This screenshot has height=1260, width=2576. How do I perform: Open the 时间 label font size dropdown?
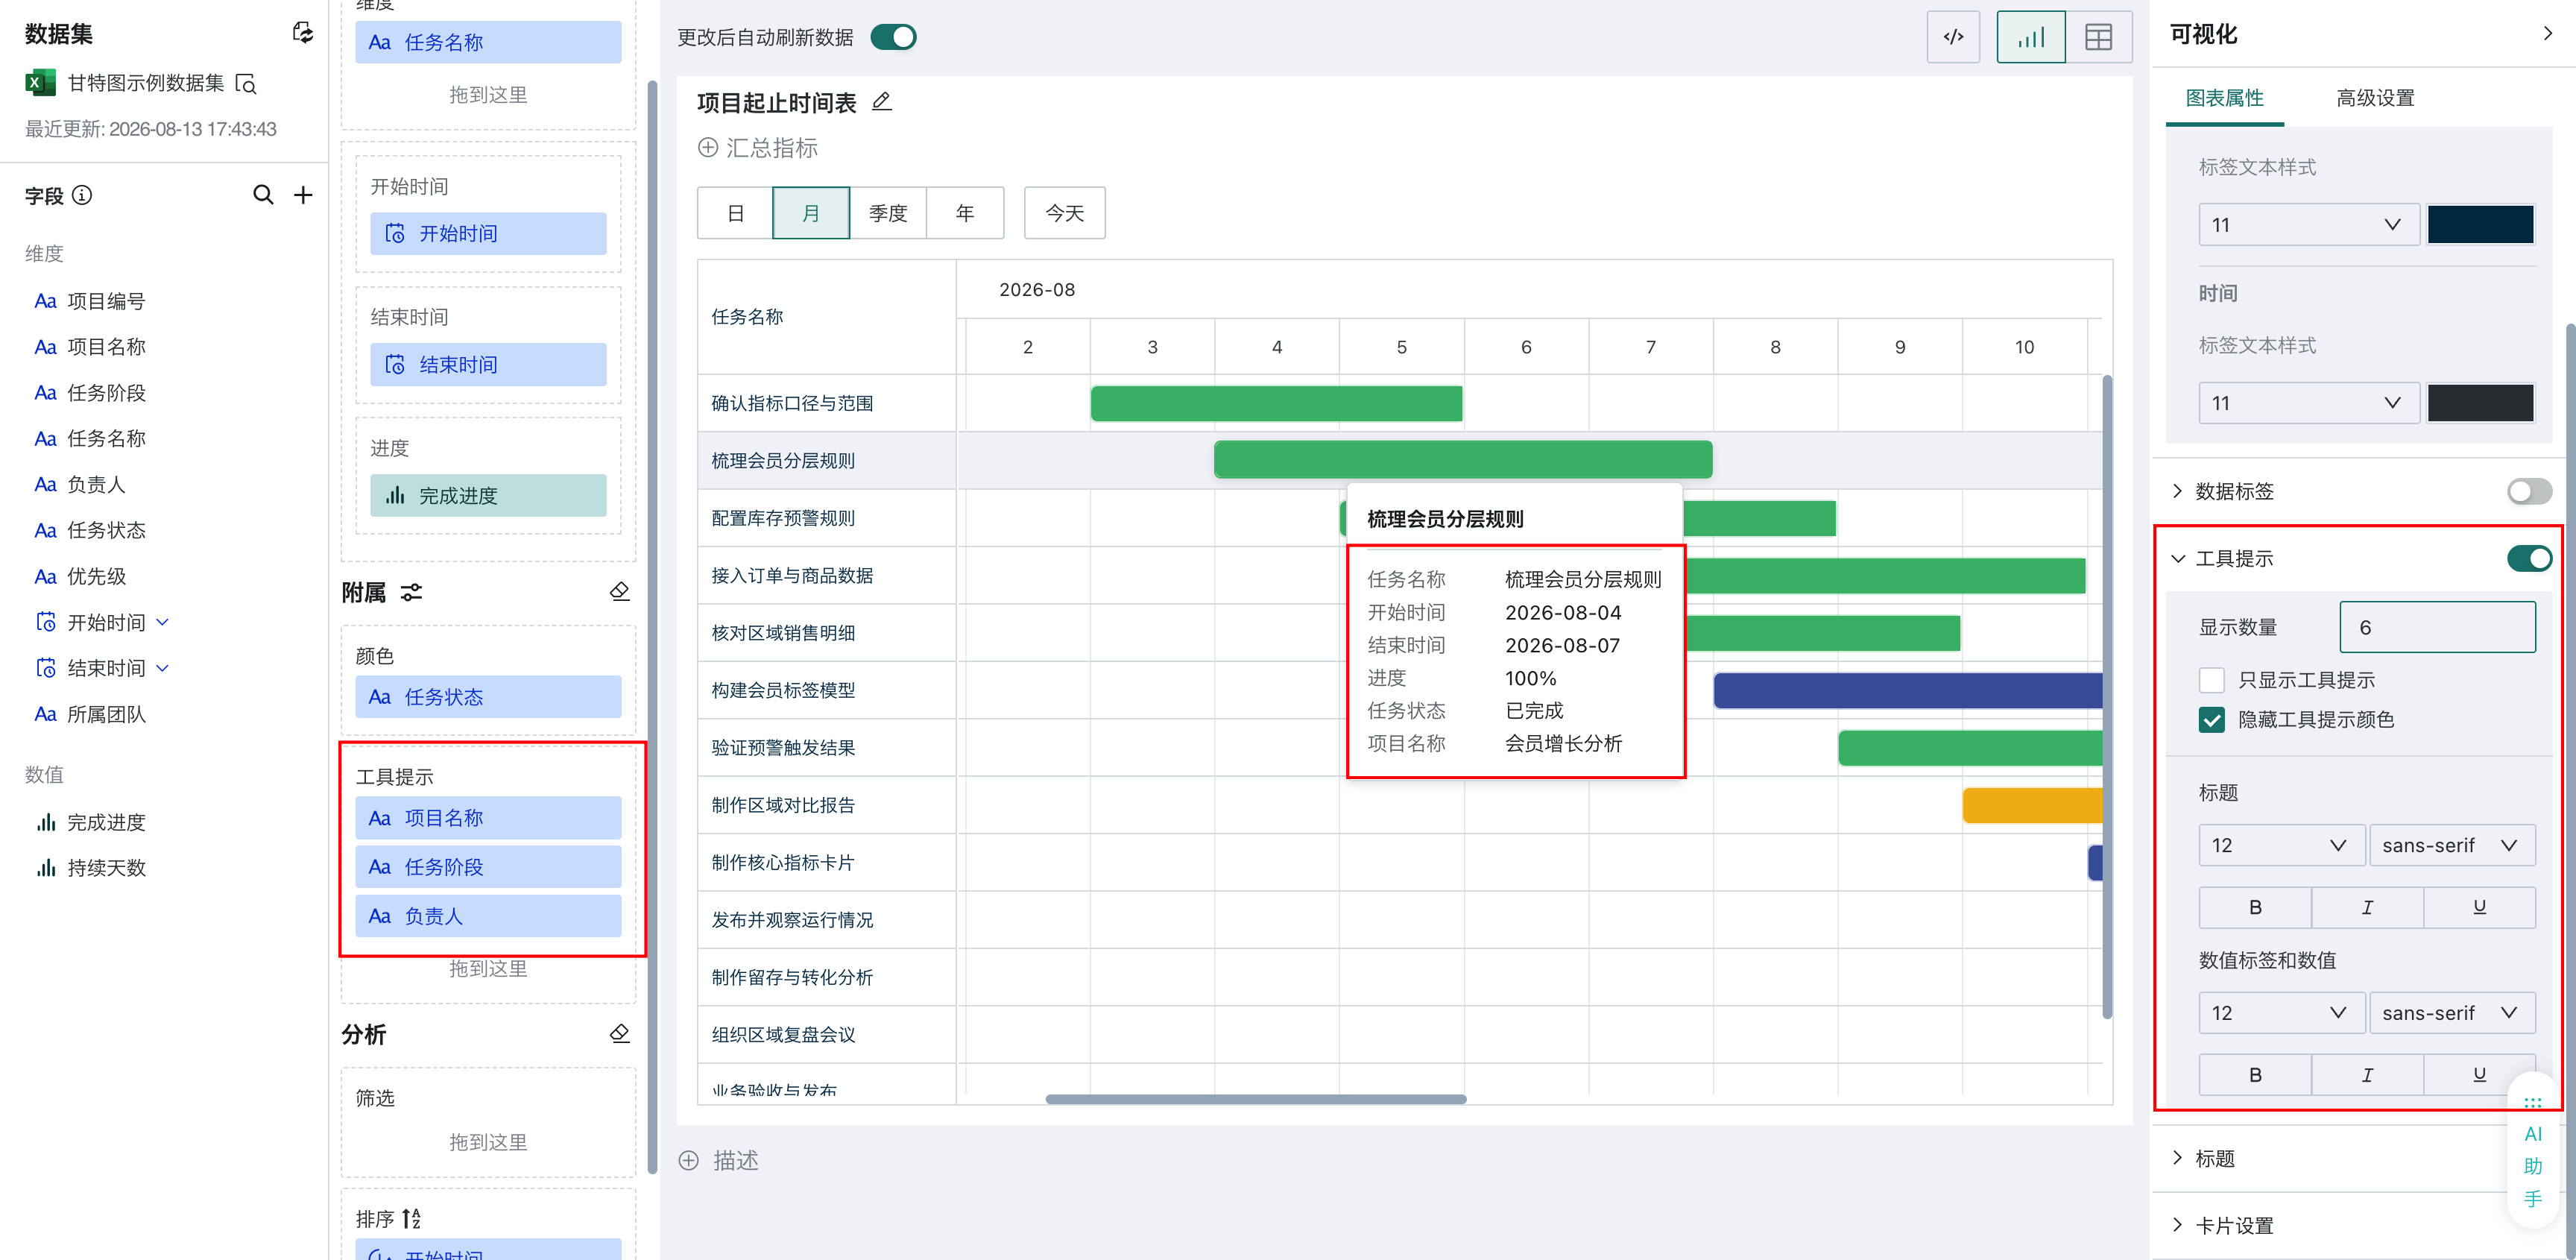coord(2308,403)
